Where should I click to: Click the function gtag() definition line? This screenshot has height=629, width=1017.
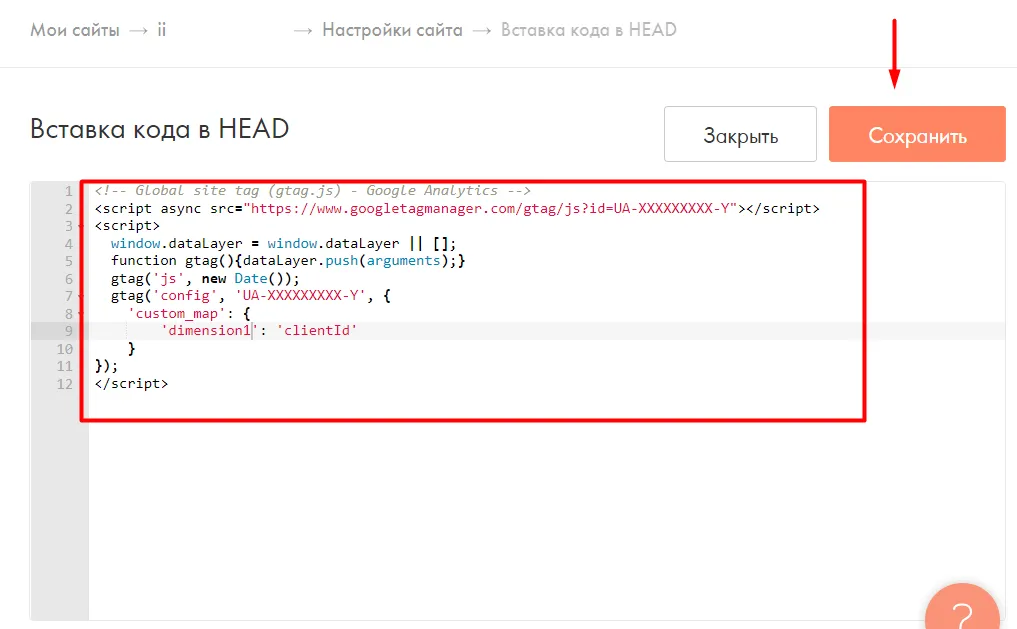288,261
